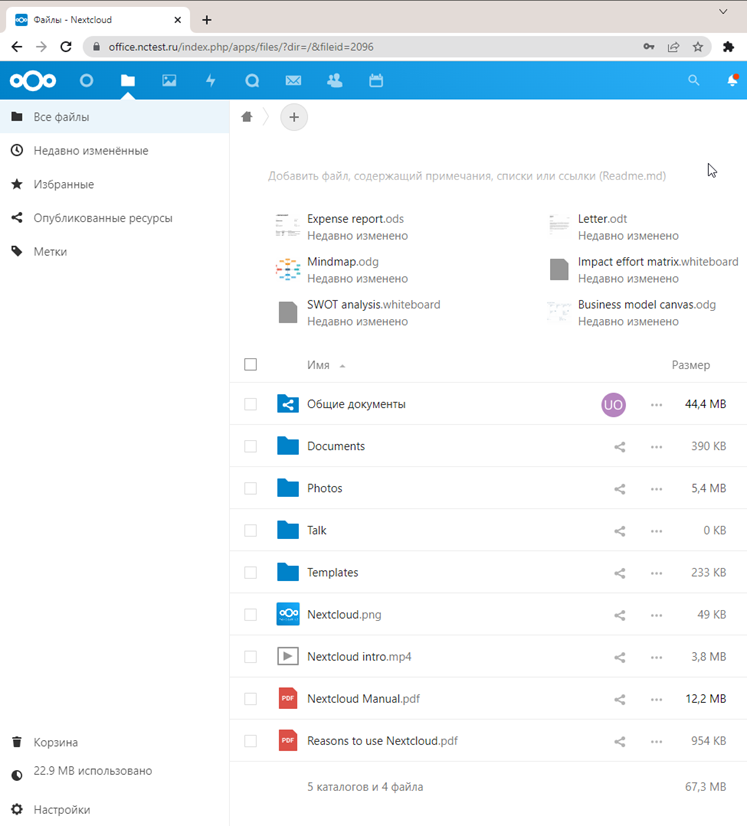Open the Contacts app icon

pyautogui.click(x=335, y=81)
